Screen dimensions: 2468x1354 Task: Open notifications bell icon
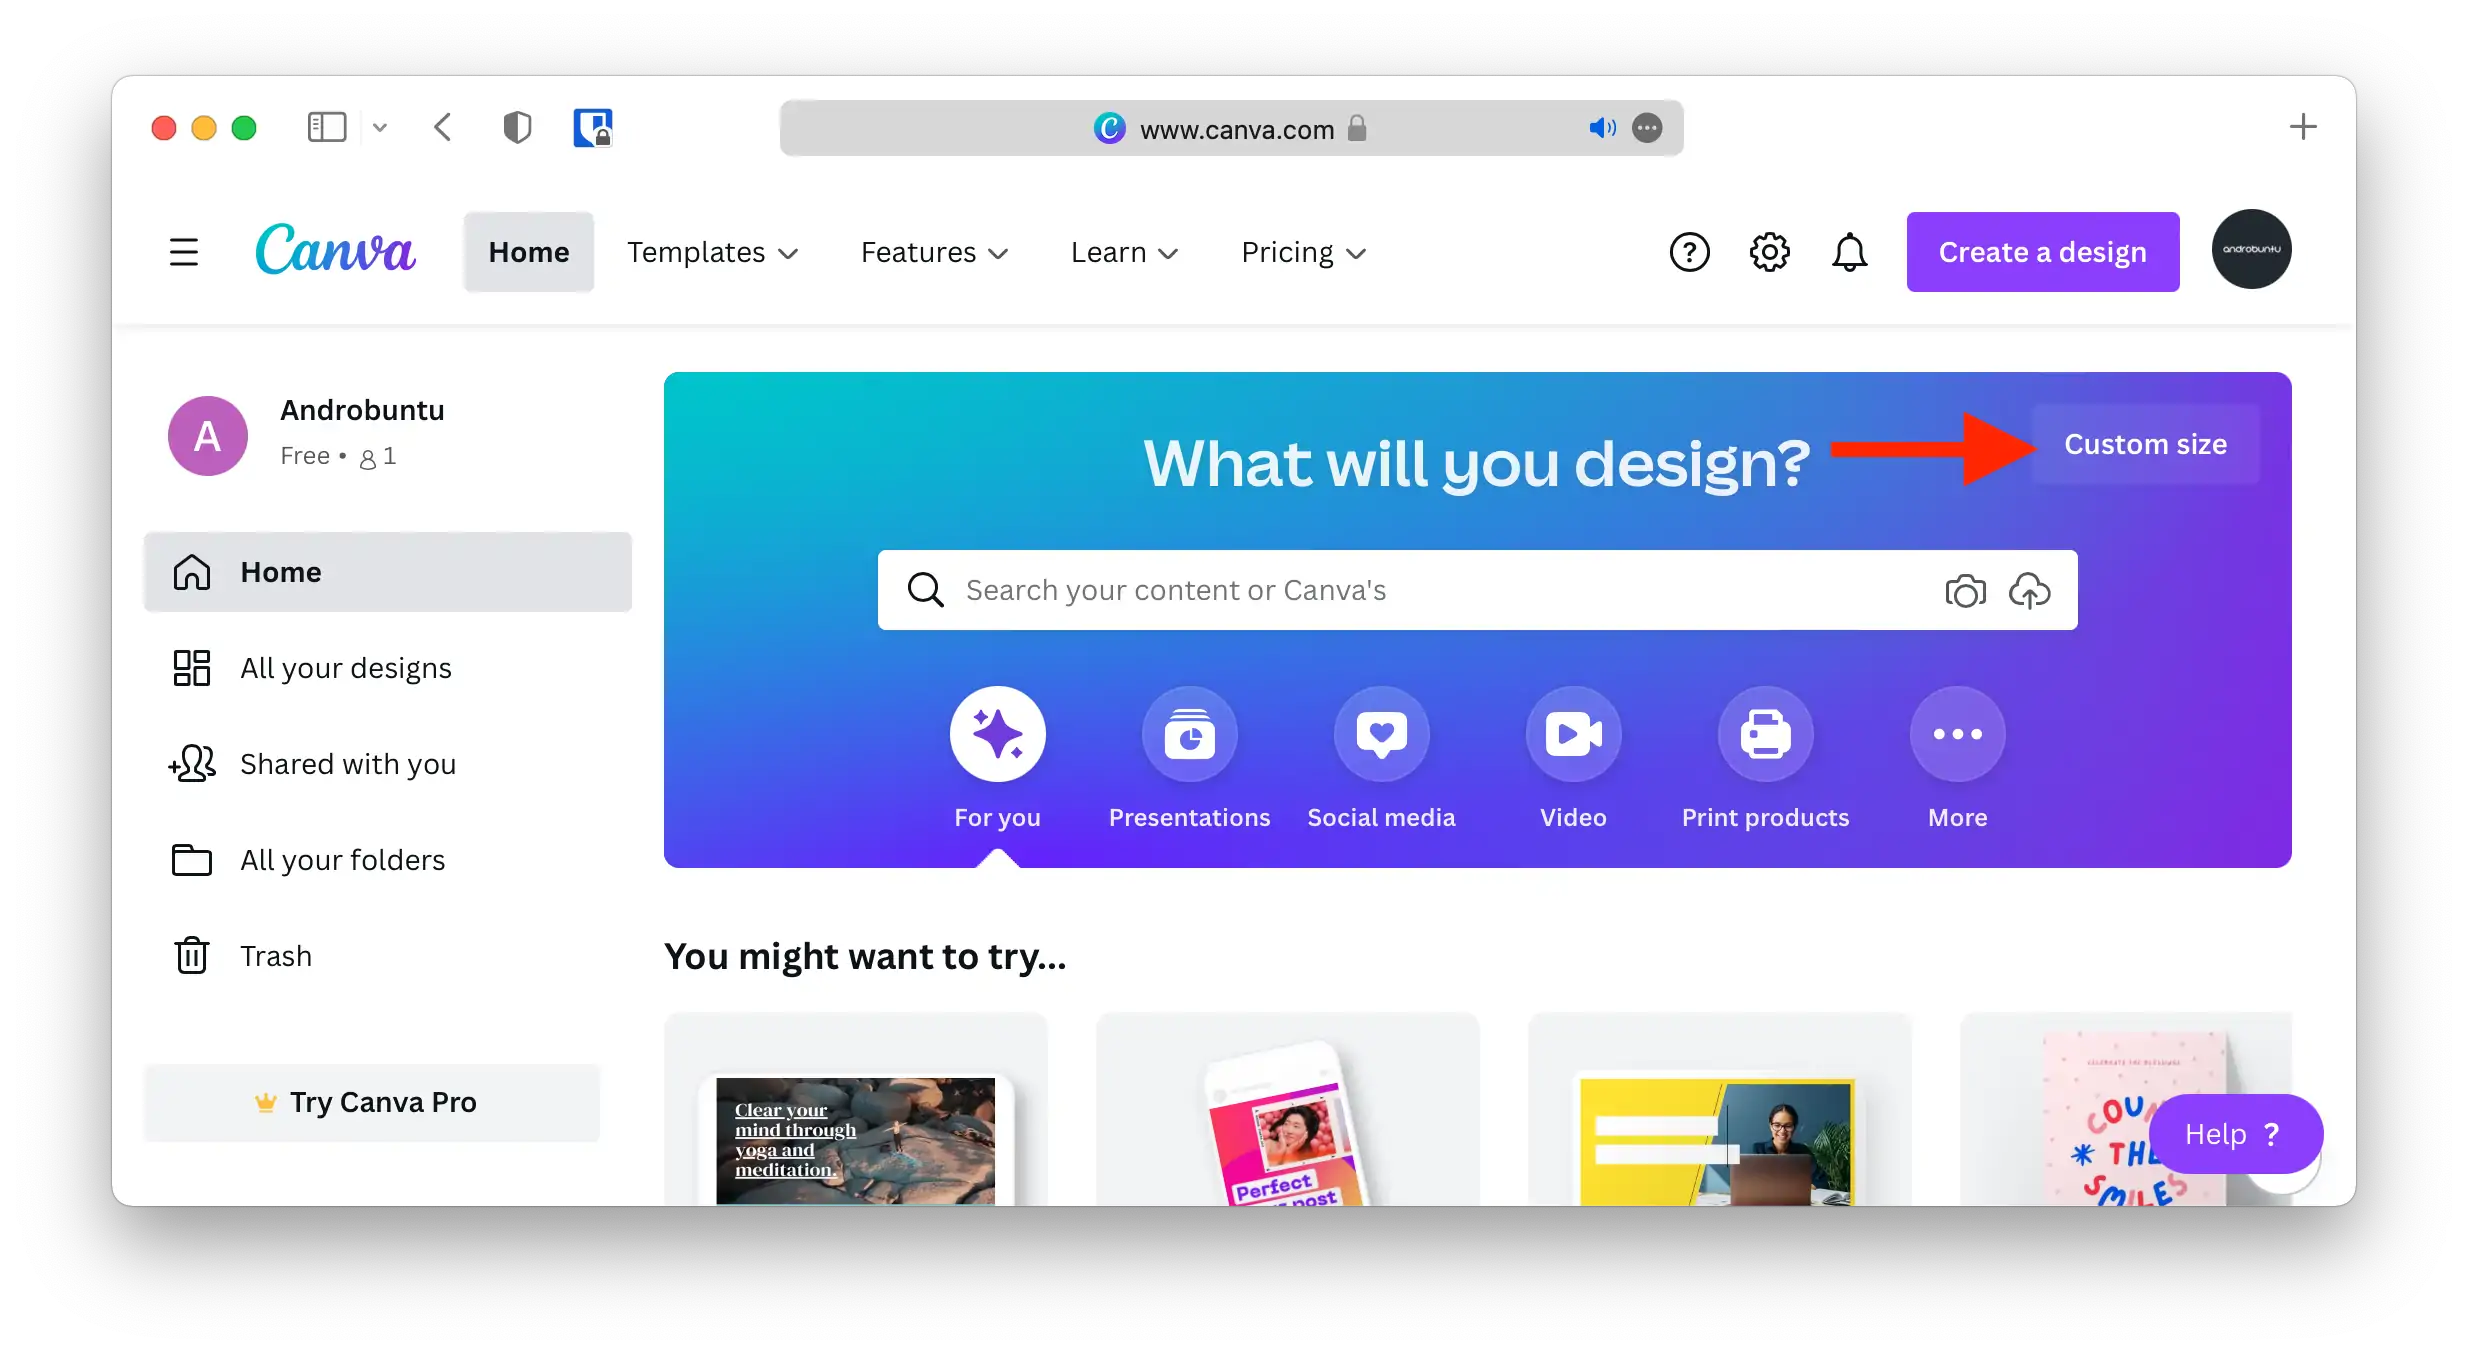coord(1849,252)
